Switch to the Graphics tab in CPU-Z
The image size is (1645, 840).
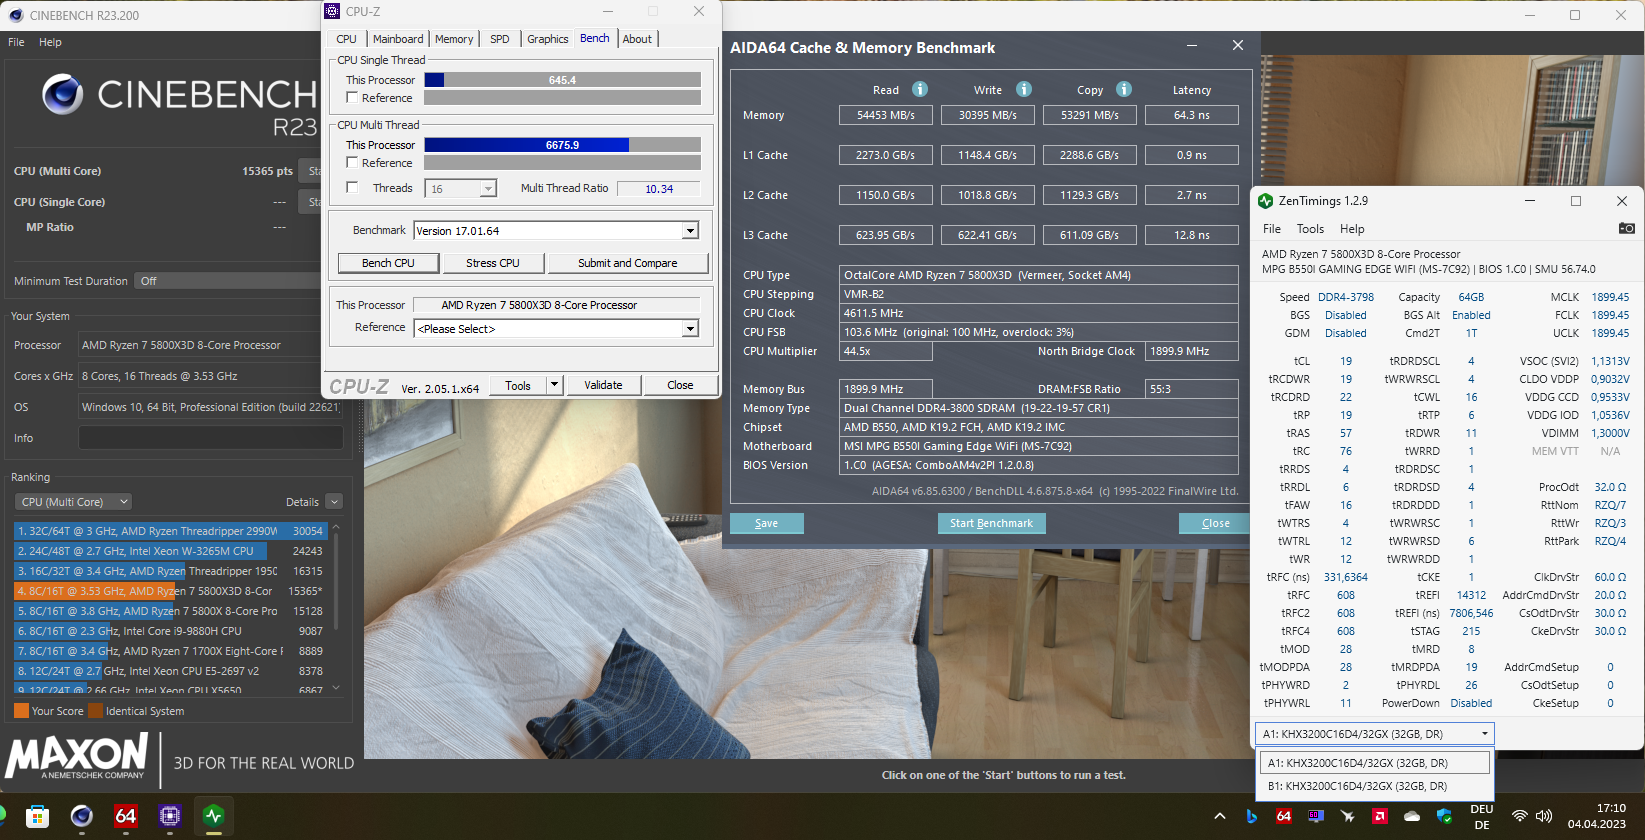tap(548, 39)
